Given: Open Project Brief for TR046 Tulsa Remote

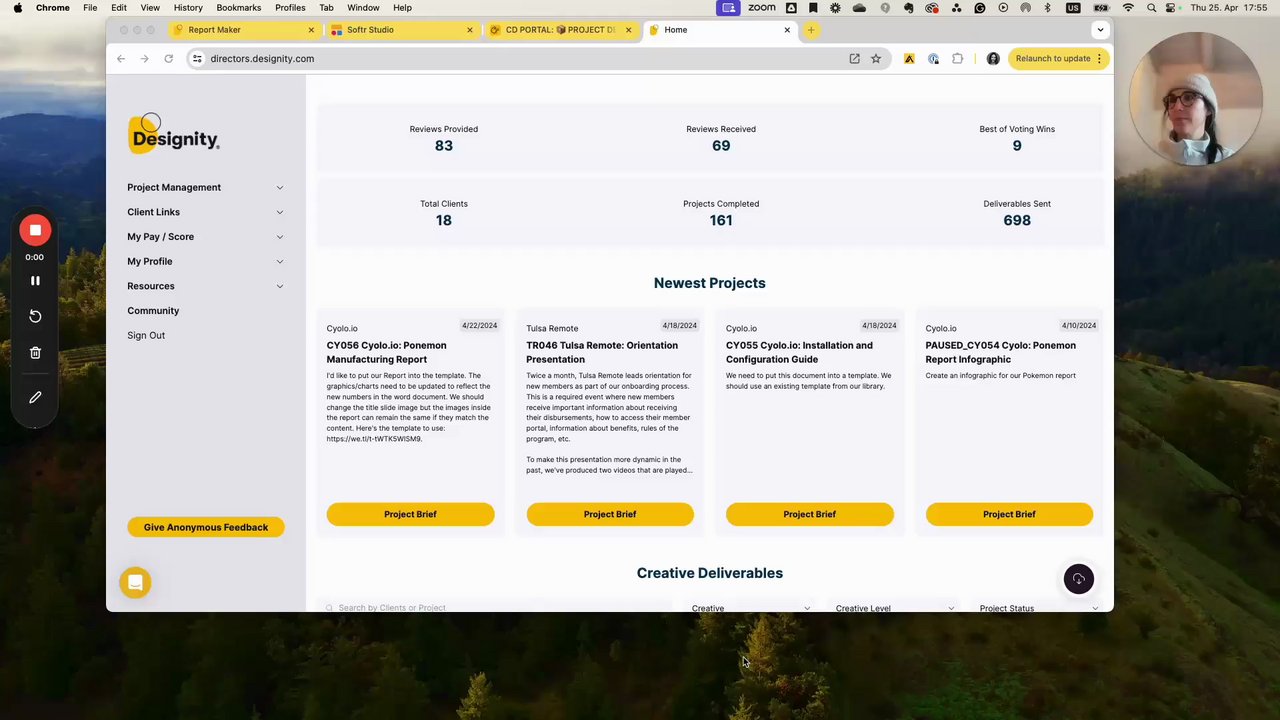Looking at the screenshot, I should (x=610, y=514).
